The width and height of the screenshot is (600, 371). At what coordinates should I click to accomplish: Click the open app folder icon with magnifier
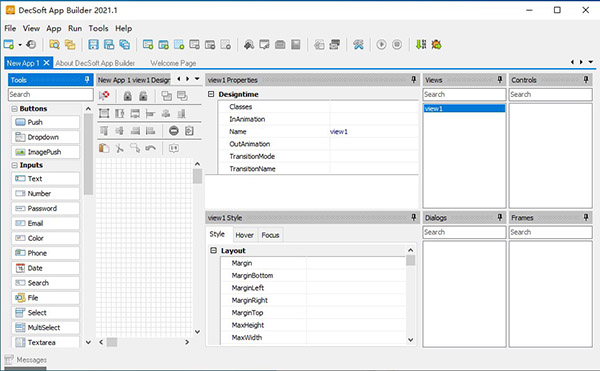pos(54,44)
